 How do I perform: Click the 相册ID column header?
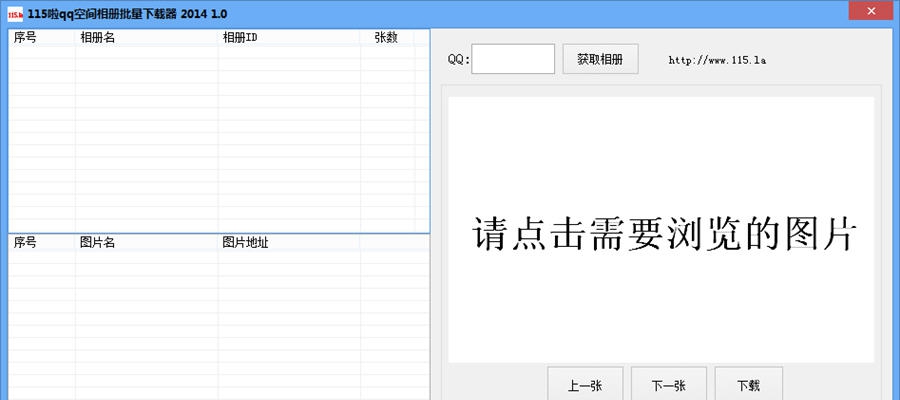pyautogui.click(x=289, y=38)
